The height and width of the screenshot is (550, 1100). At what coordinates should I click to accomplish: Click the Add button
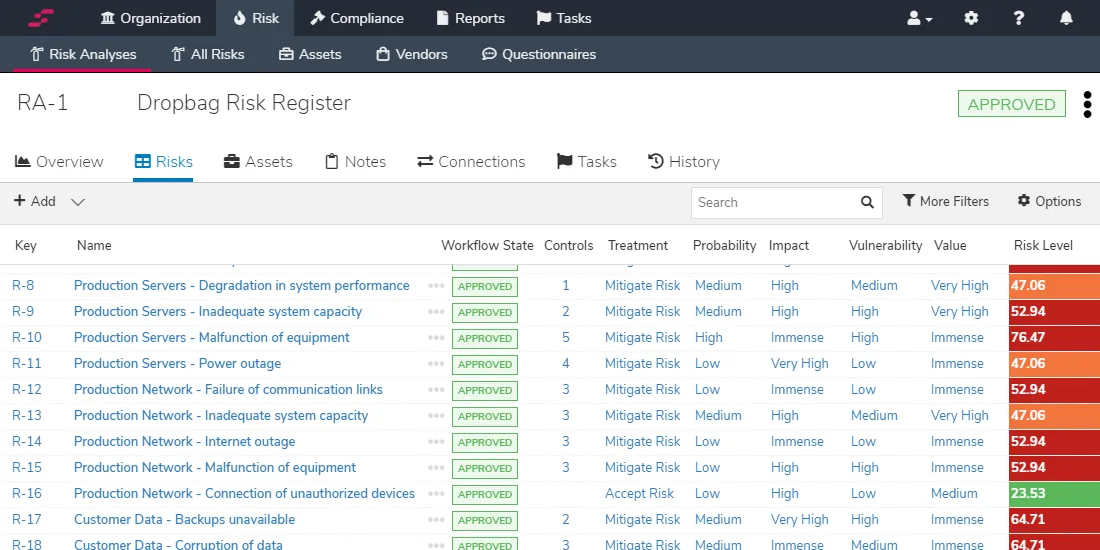(x=35, y=201)
